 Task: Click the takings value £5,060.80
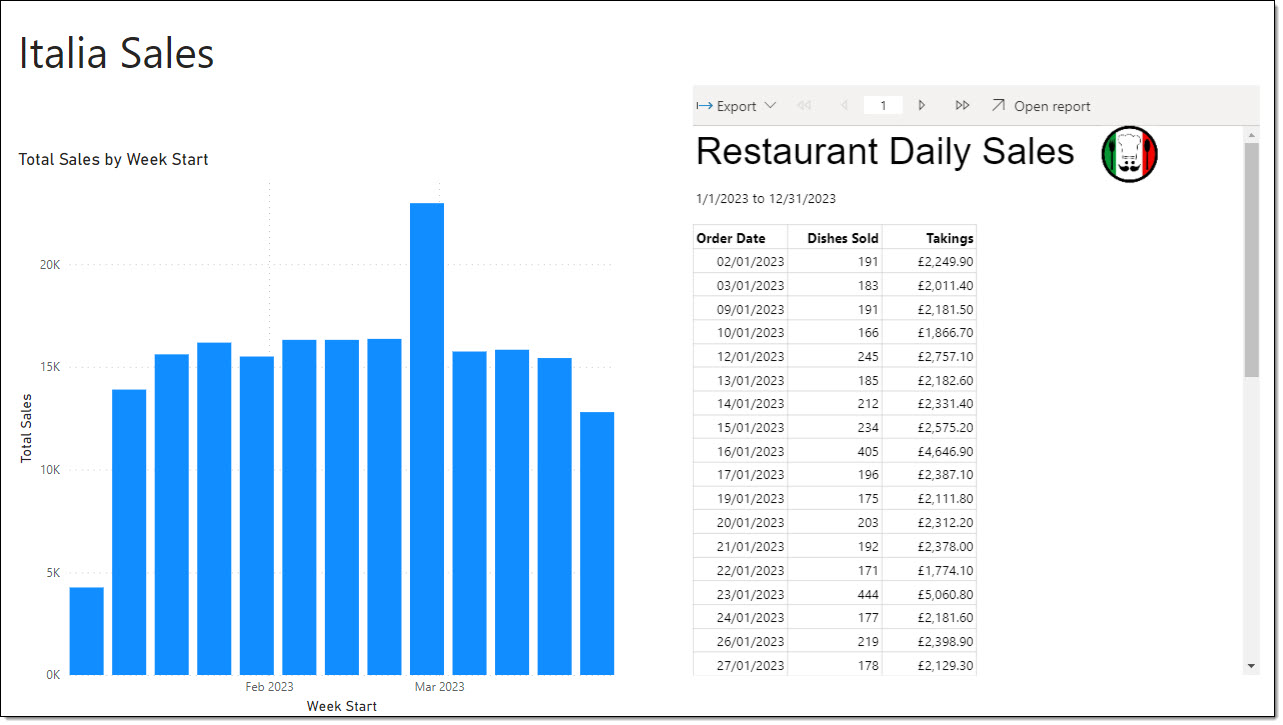(929, 594)
